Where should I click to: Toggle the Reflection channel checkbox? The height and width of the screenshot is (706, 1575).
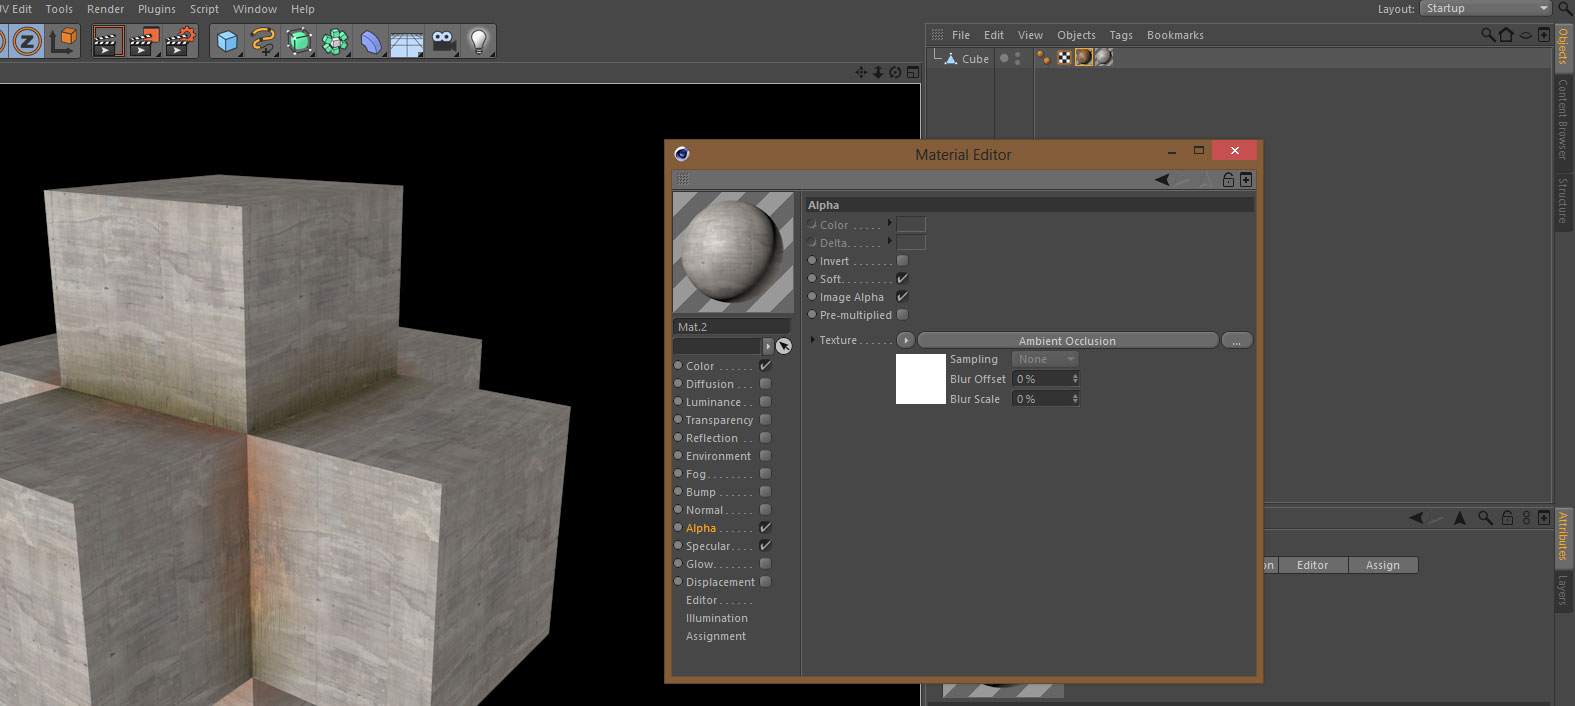[x=765, y=438]
